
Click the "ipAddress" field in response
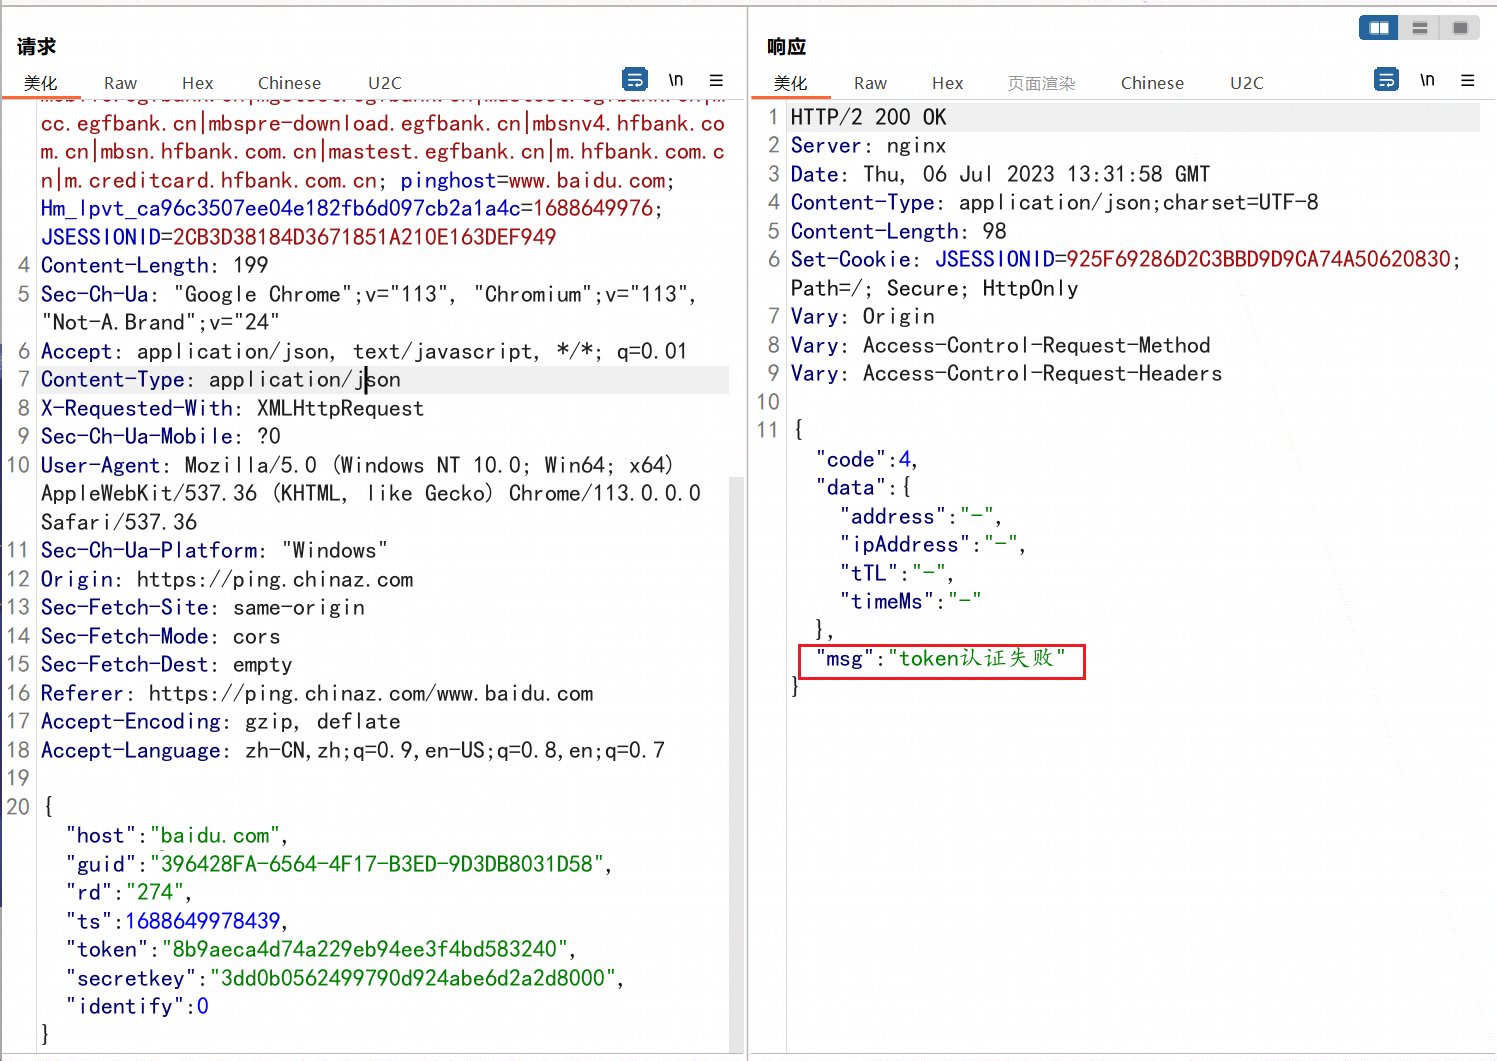tap(932, 544)
